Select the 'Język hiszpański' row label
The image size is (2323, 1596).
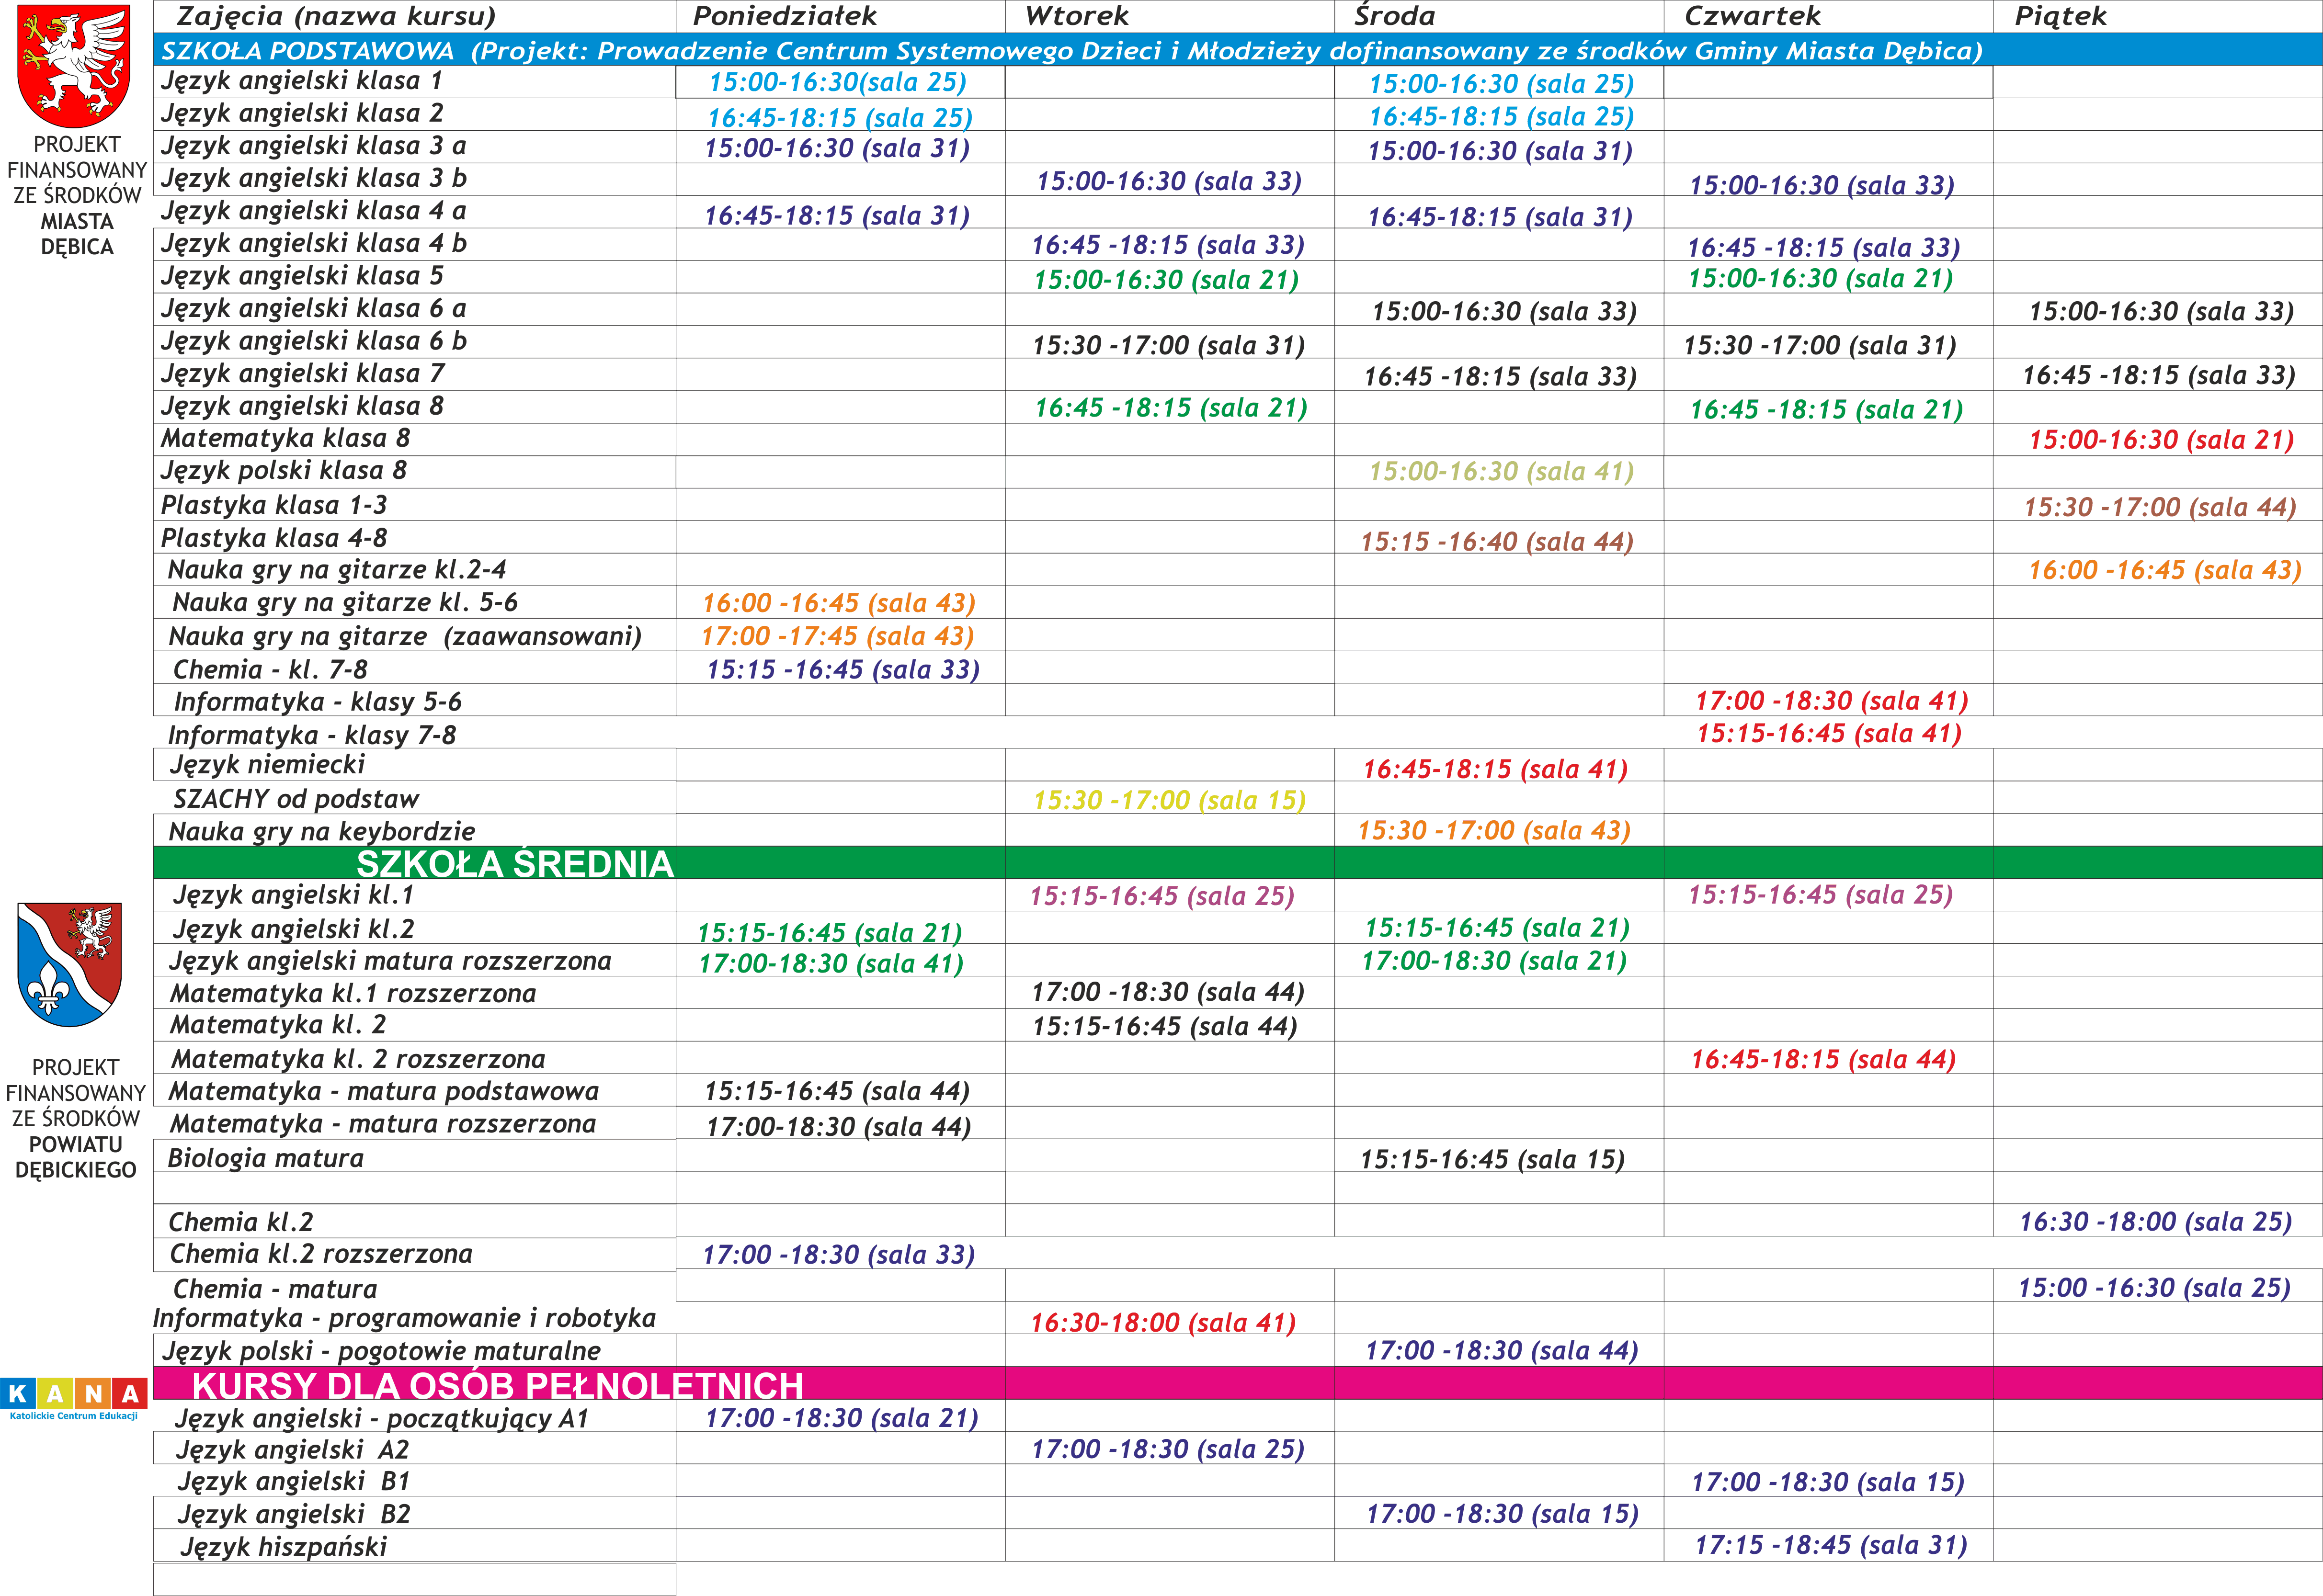[284, 1548]
